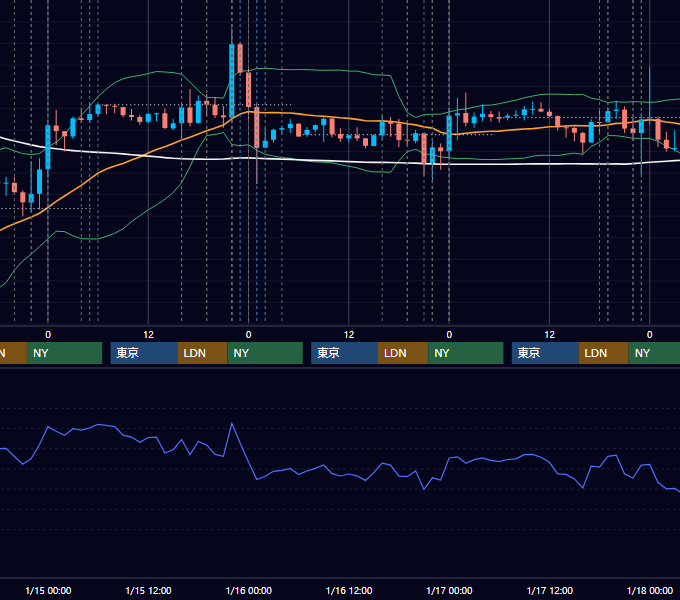Click the 1/16 12:00 date axis label
The height and width of the screenshot is (600, 680).
pos(349,590)
